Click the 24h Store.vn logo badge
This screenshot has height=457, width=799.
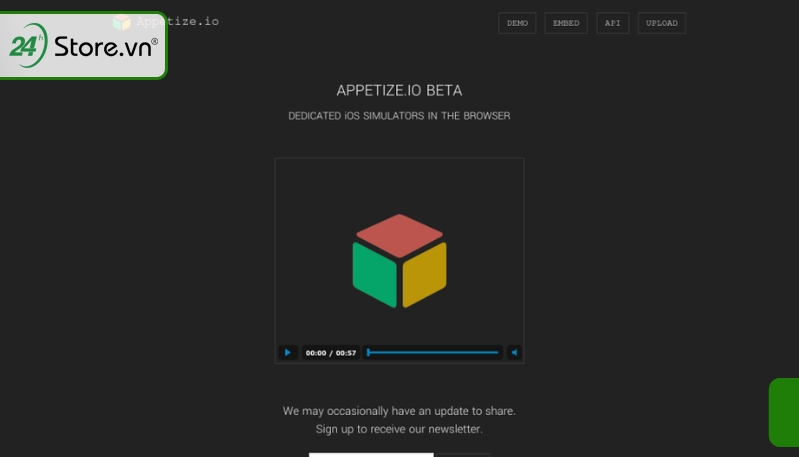click(83, 45)
